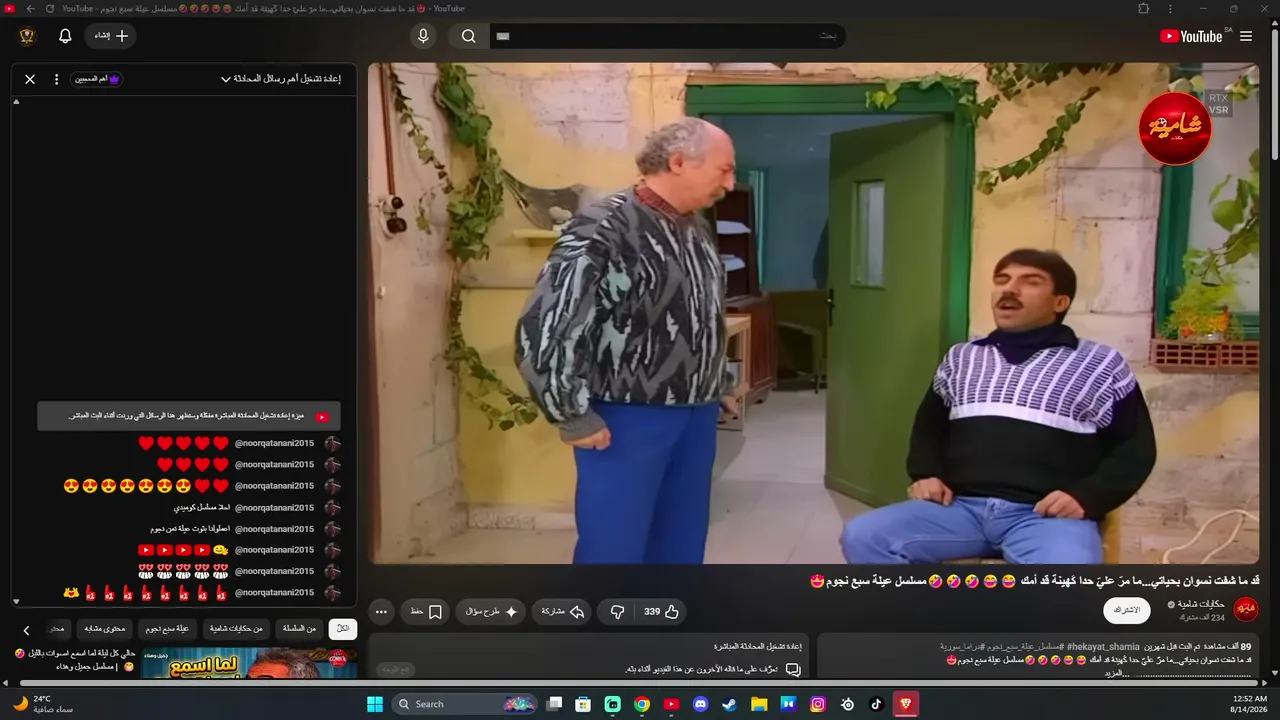Select the محتوى مشابه filter chip
Screen dimensions: 1280x720
pyautogui.click(x=105, y=629)
